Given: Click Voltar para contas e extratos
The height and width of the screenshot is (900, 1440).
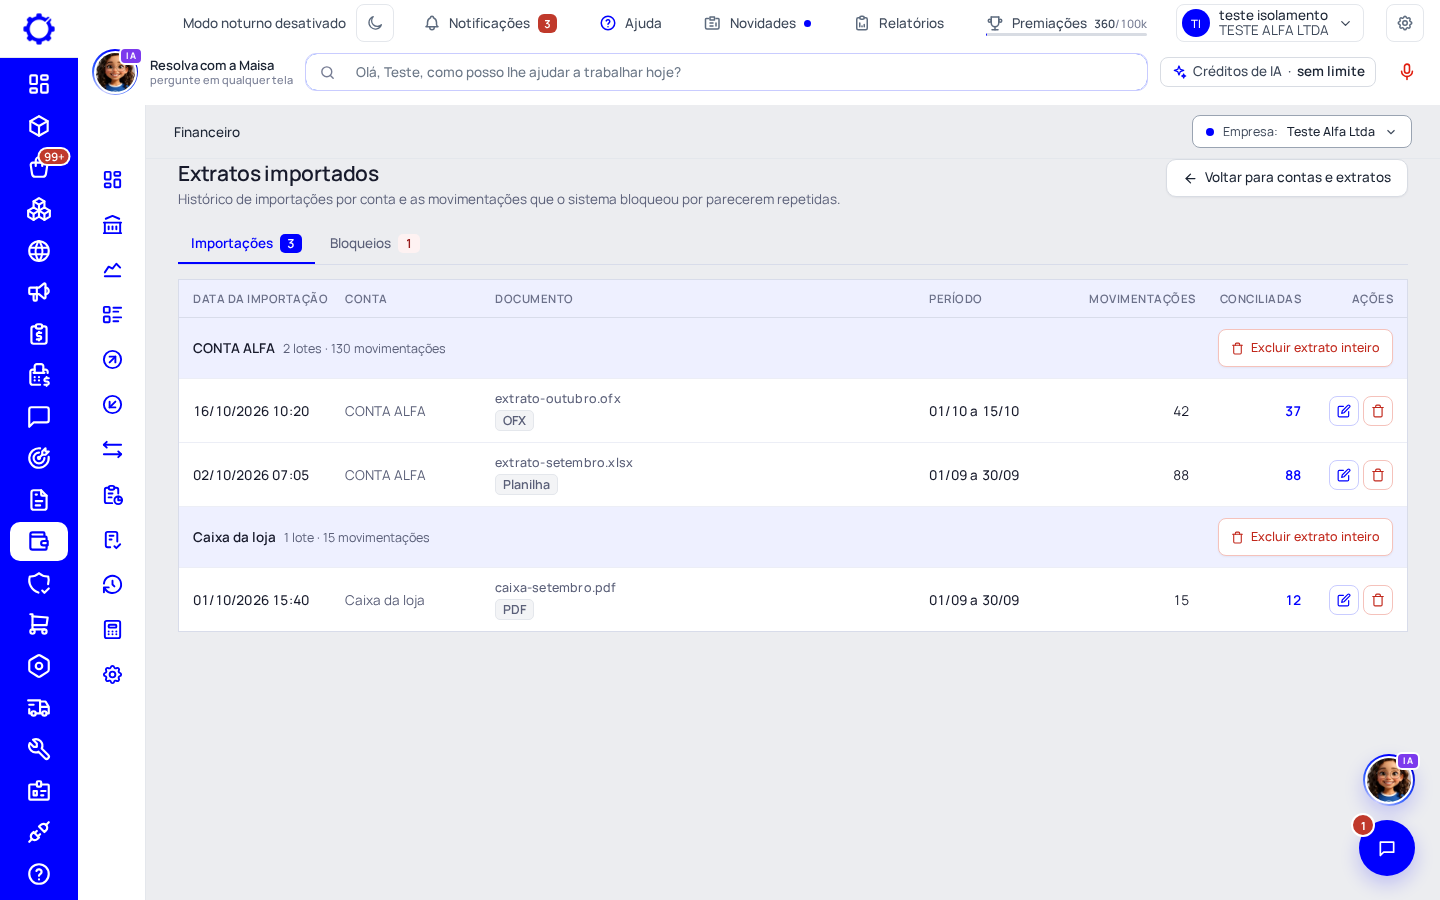Looking at the screenshot, I should click(x=1287, y=178).
